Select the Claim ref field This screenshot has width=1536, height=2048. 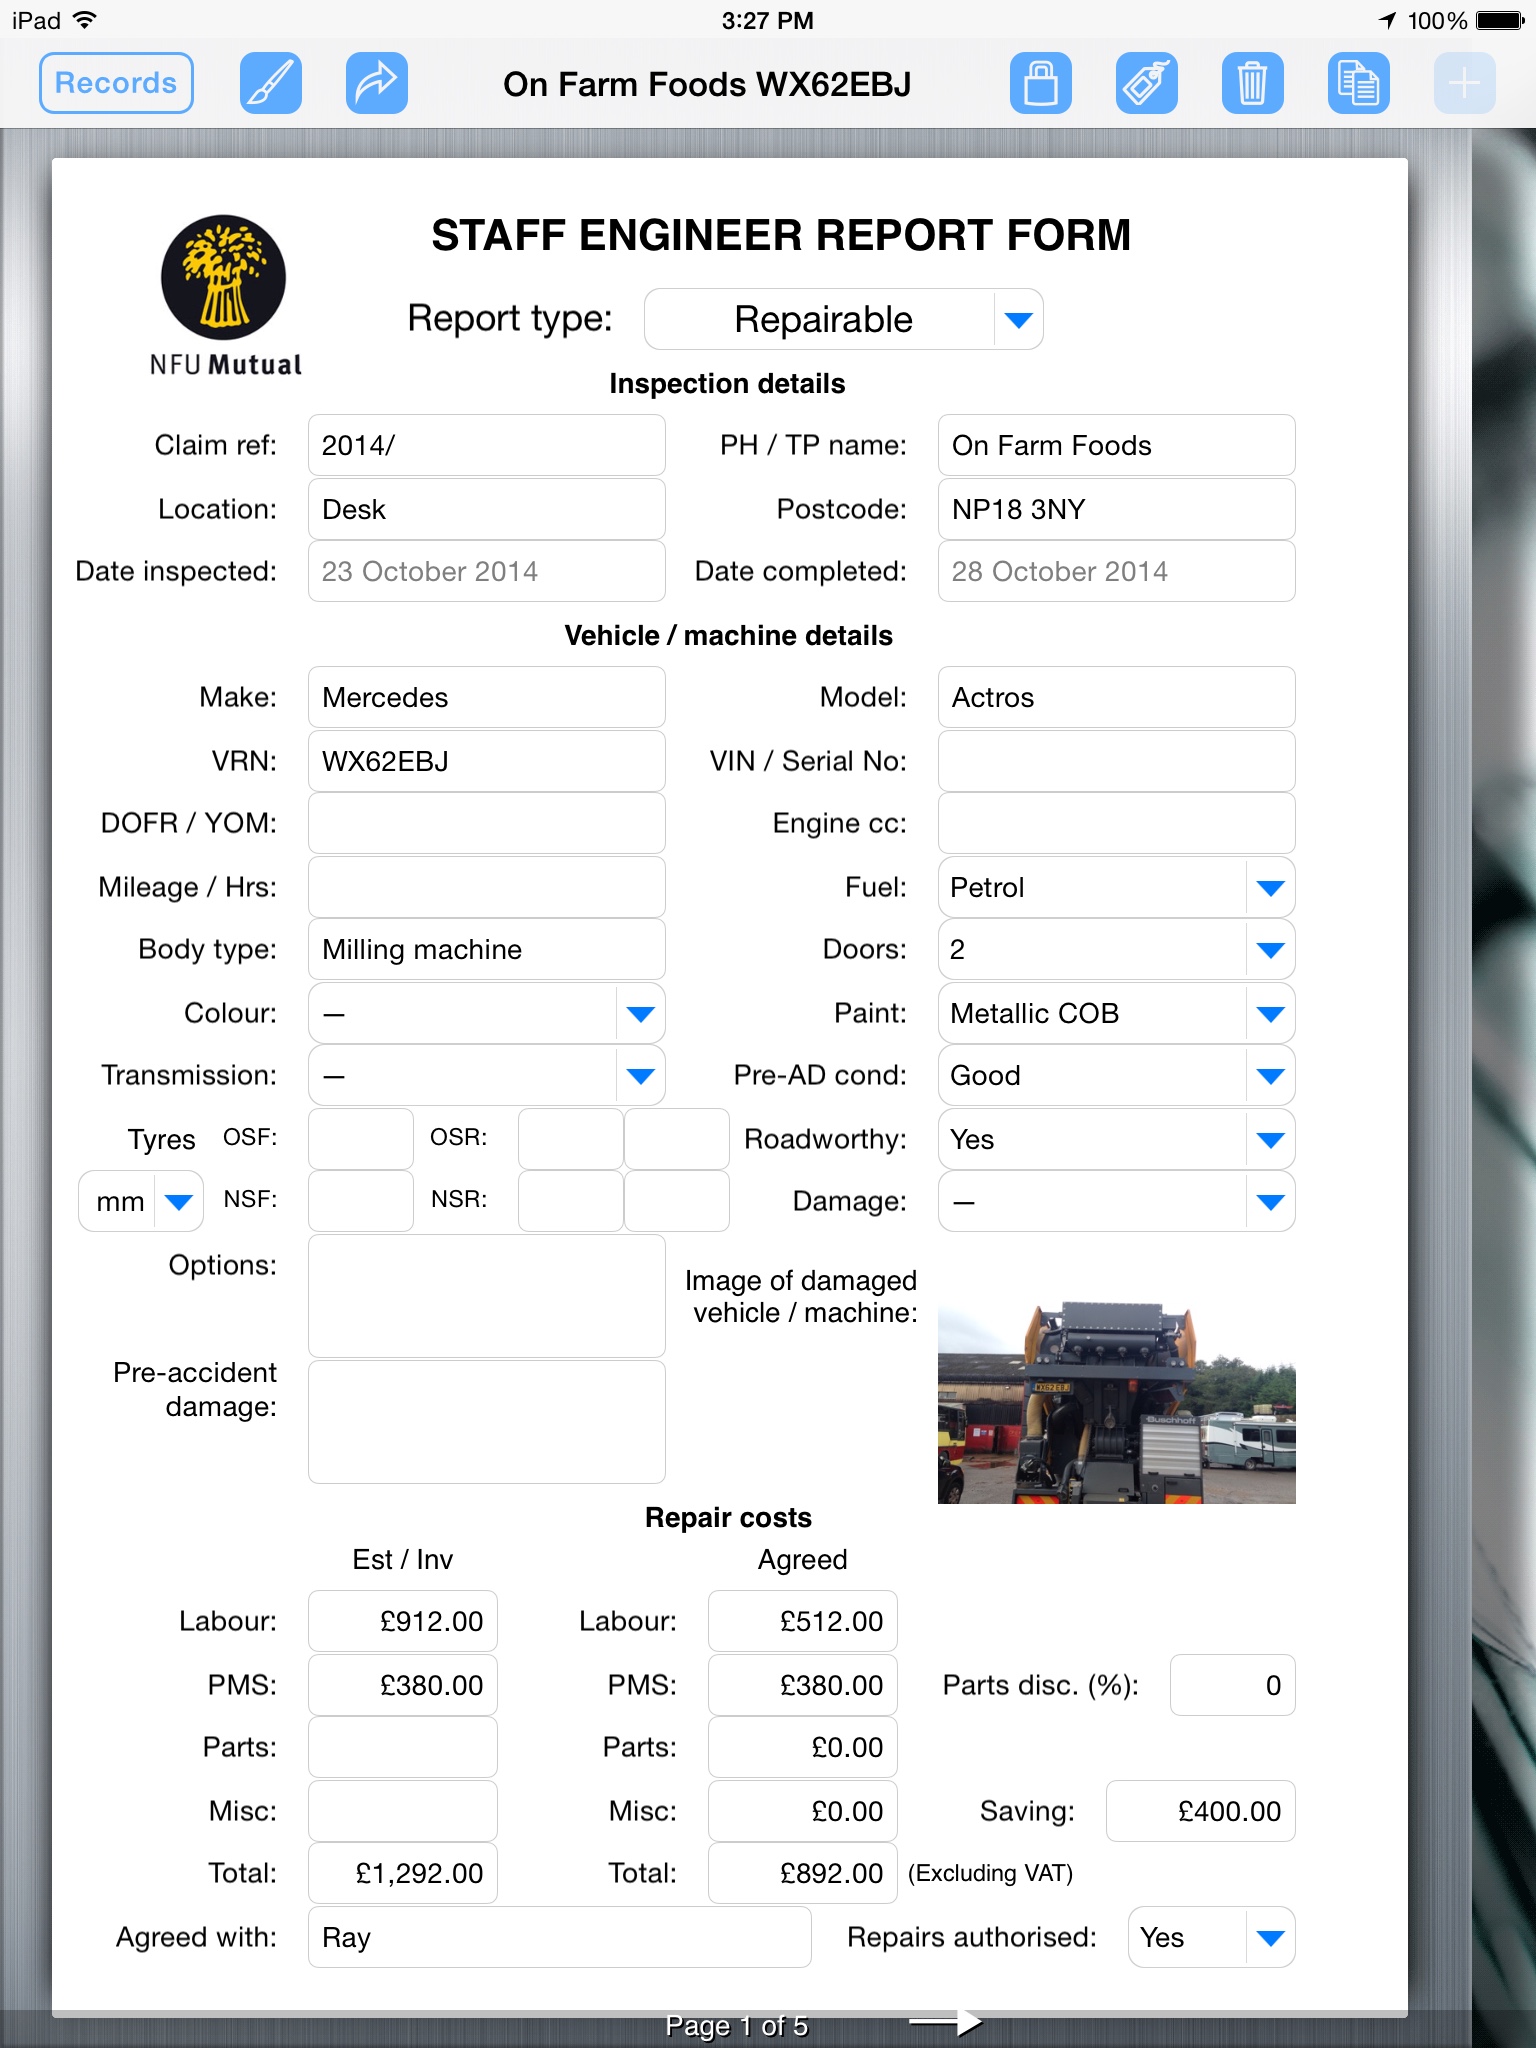point(487,445)
